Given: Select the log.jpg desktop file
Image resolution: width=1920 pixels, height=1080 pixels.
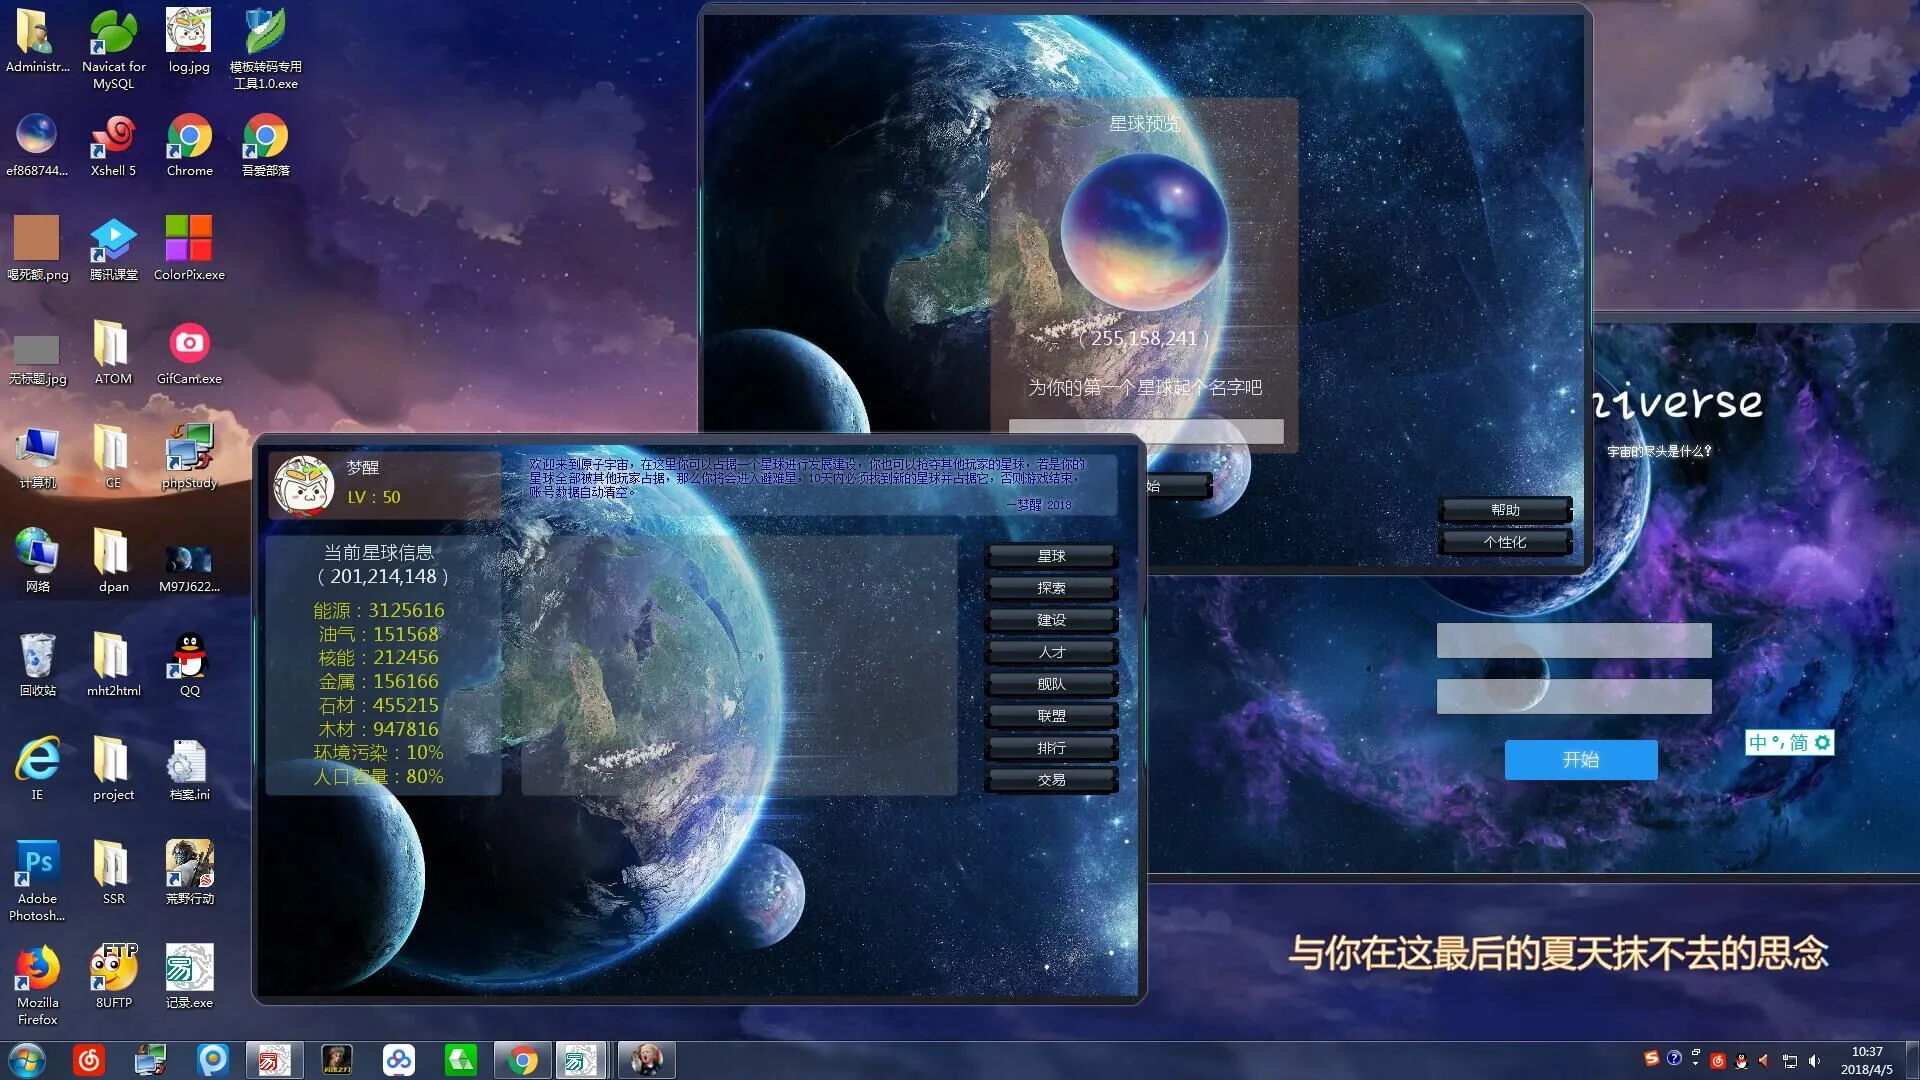Looking at the screenshot, I should pos(189,41).
